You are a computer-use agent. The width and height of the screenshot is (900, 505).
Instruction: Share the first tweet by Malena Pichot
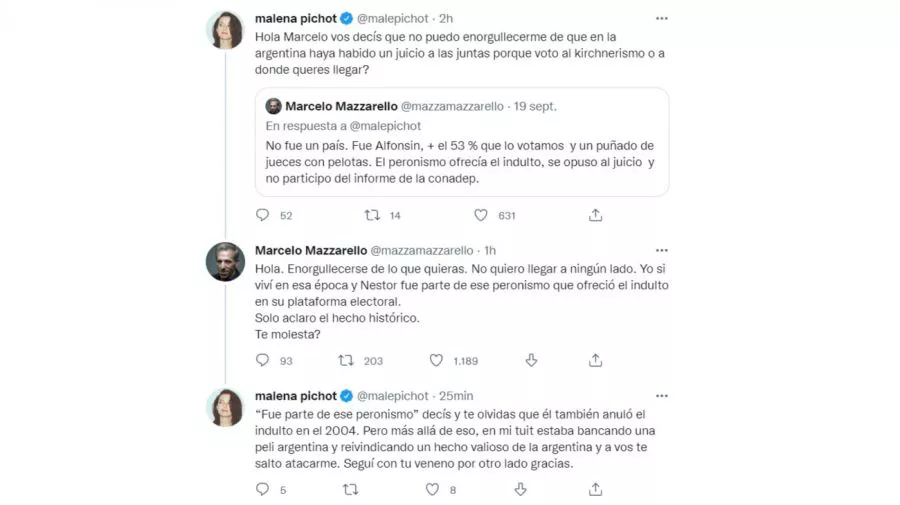[x=595, y=215]
